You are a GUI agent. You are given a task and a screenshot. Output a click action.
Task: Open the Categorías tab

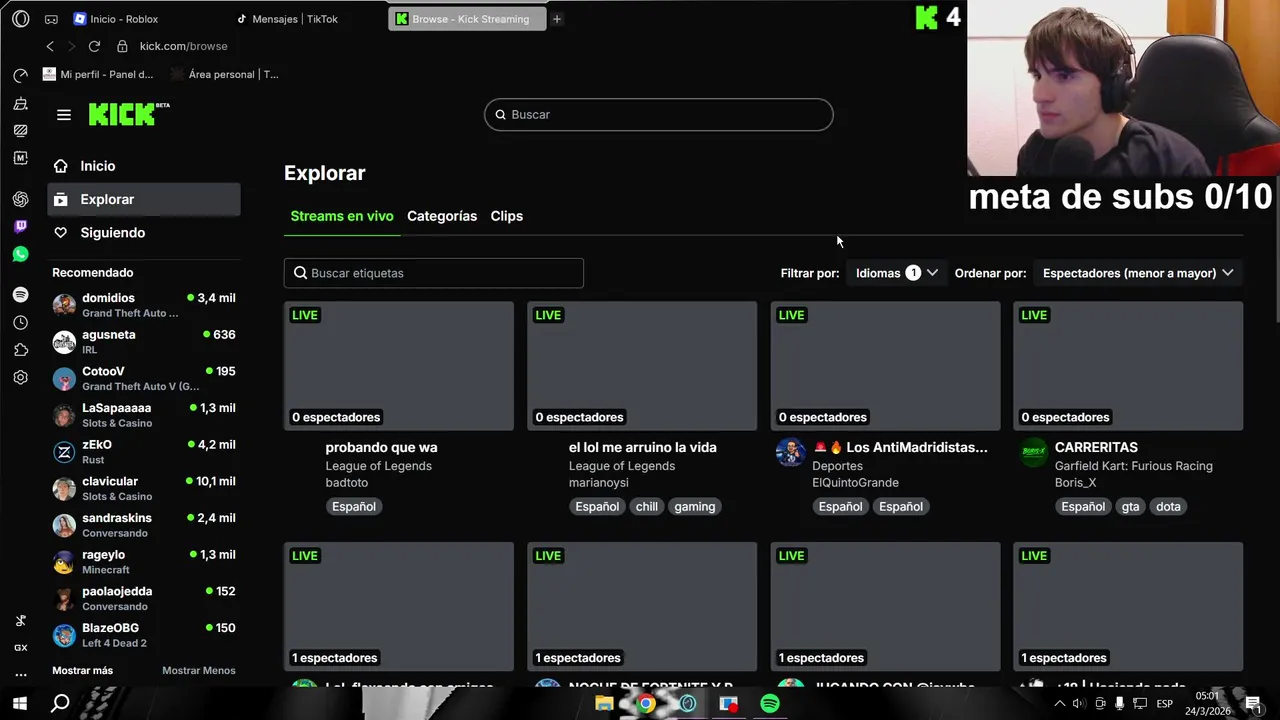[x=442, y=216]
